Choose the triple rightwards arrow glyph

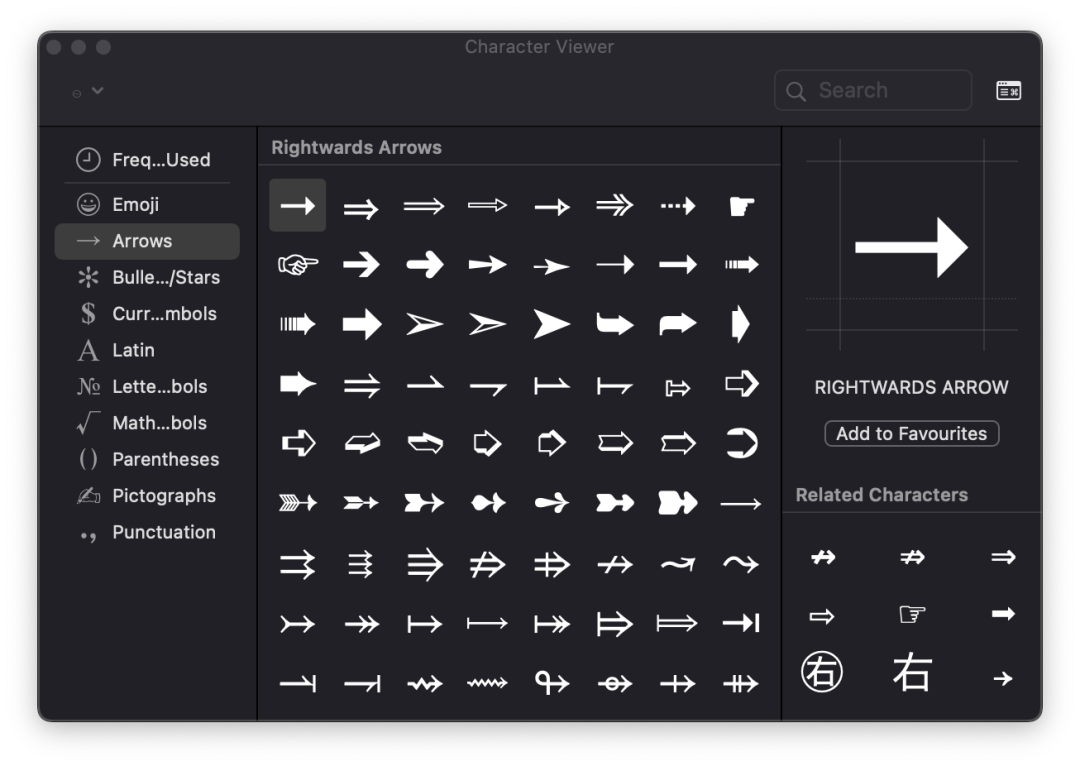pos(424,564)
